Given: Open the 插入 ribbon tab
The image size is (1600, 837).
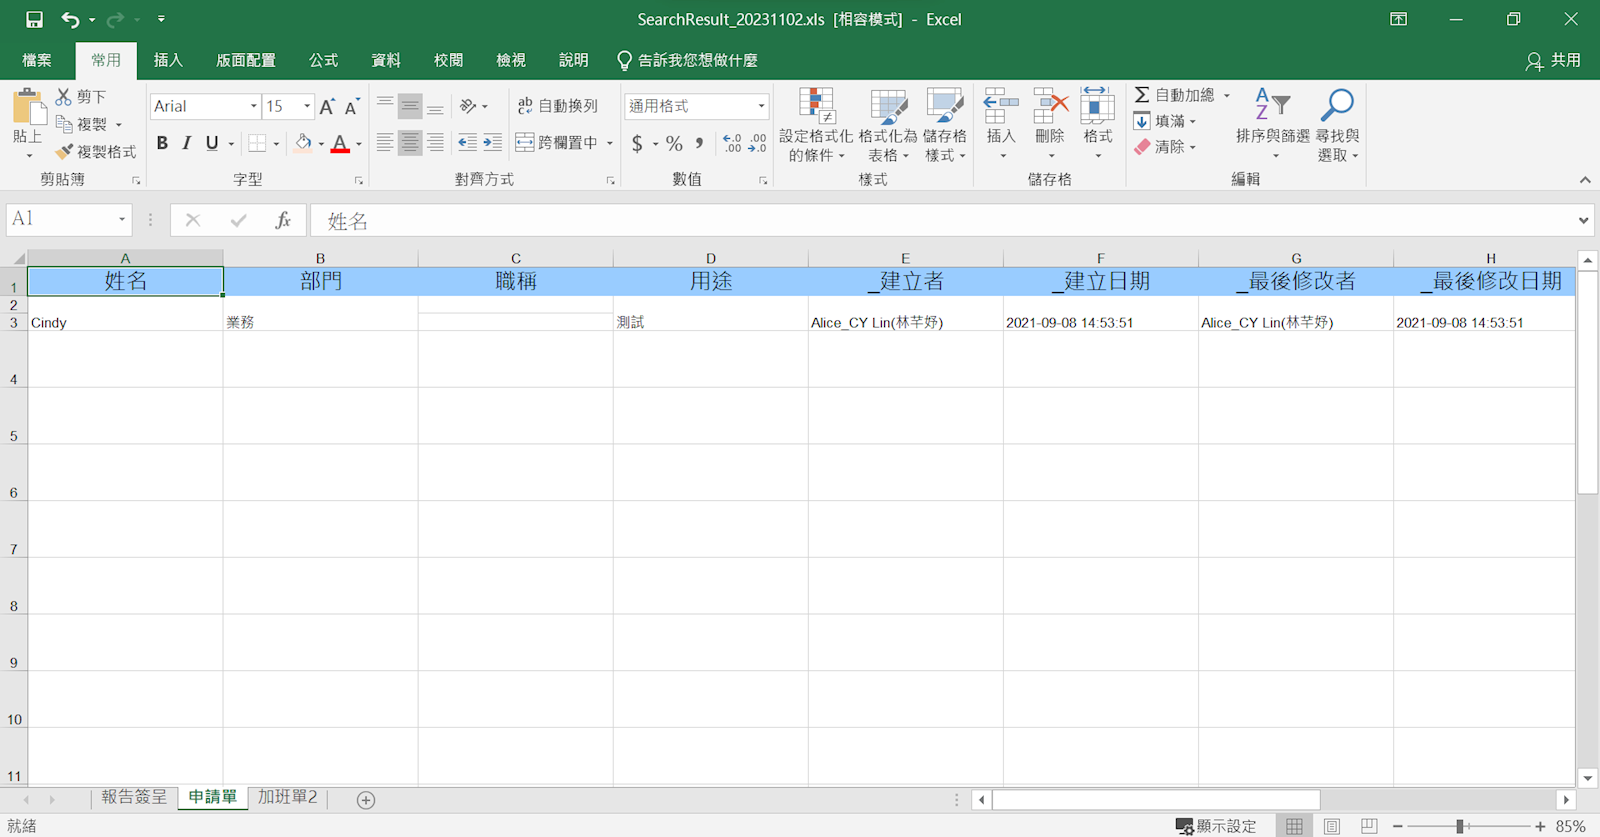Looking at the screenshot, I should tap(168, 60).
